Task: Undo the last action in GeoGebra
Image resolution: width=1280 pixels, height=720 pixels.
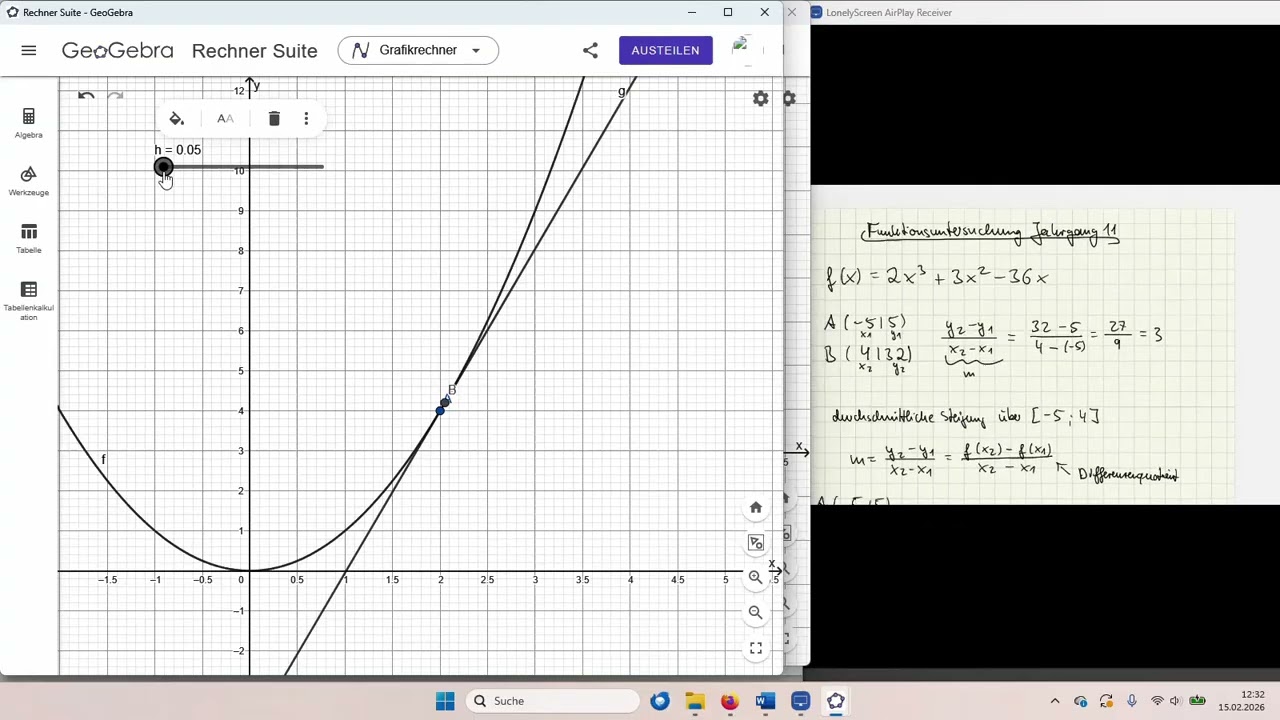Action: pyautogui.click(x=86, y=96)
